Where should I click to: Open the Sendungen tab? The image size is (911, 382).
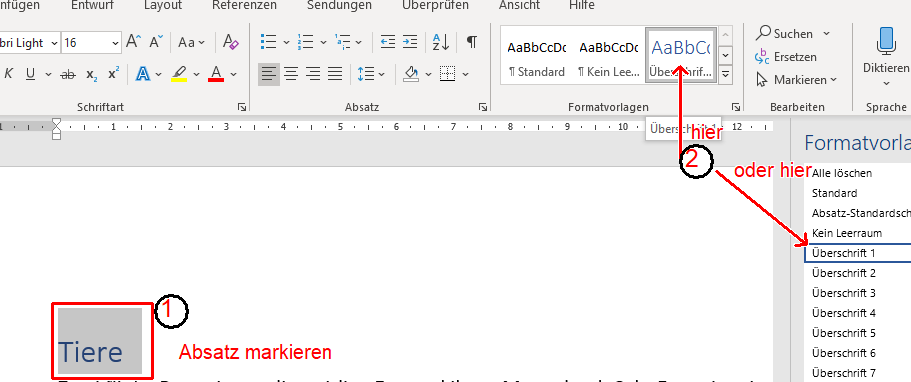pyautogui.click(x=339, y=6)
